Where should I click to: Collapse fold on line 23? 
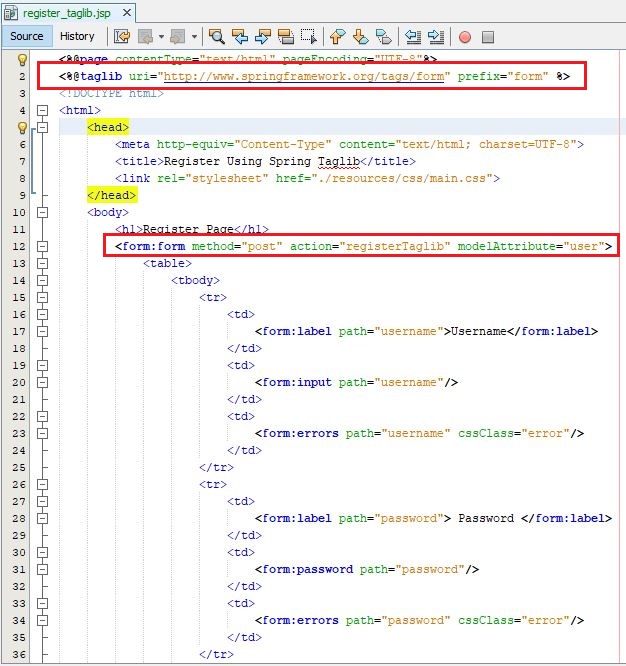click(42, 433)
